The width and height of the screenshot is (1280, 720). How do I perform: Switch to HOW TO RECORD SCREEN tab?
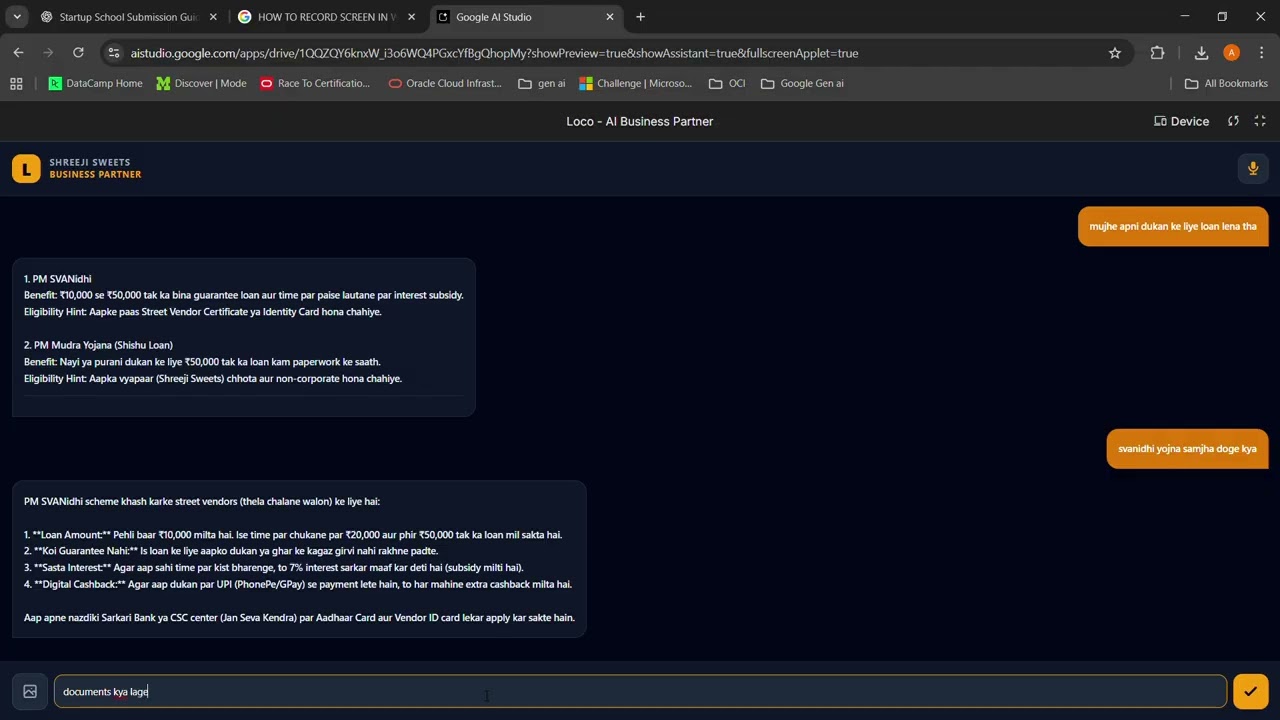point(326,17)
